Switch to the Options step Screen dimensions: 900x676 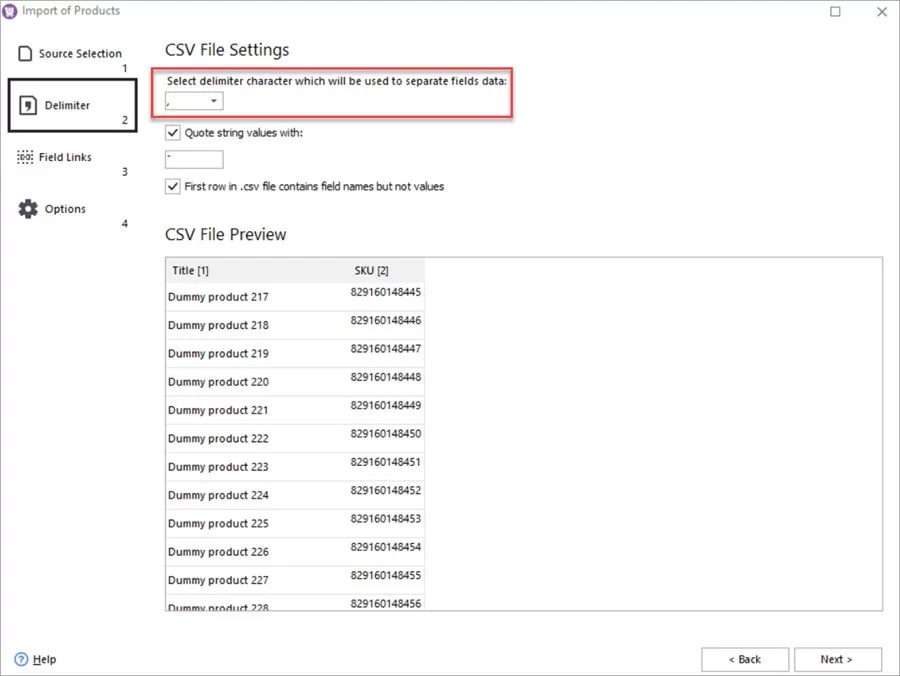pos(65,208)
